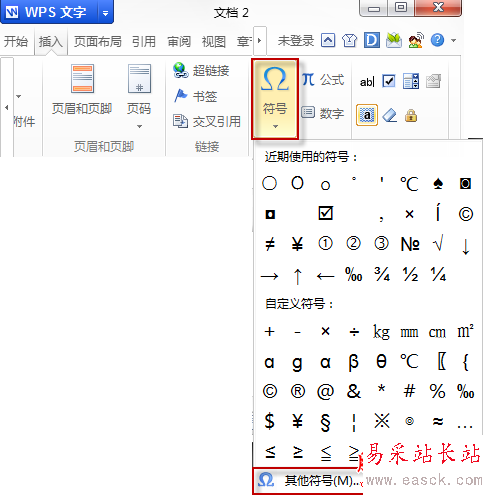Insert the ÷ division custom symbol
483x495 pixels.
click(354, 332)
